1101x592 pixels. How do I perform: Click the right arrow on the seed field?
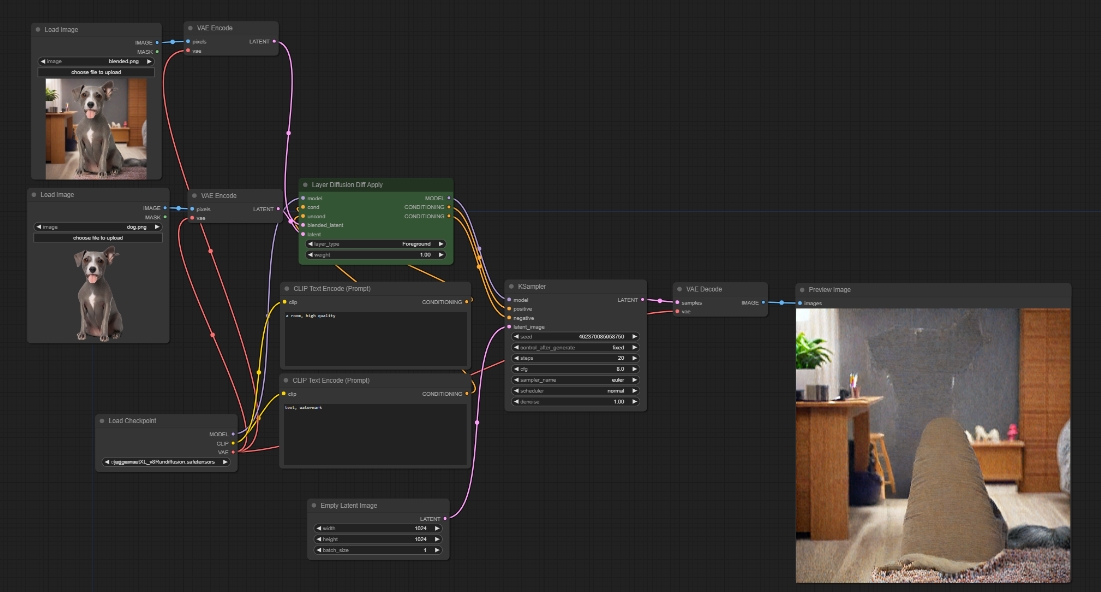(x=635, y=336)
